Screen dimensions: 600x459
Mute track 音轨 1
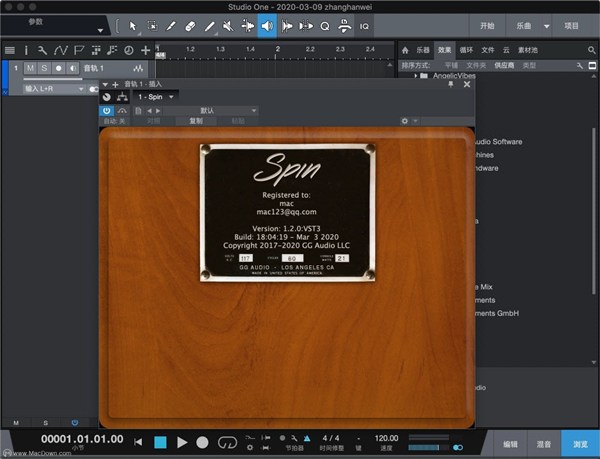pyautogui.click(x=31, y=68)
